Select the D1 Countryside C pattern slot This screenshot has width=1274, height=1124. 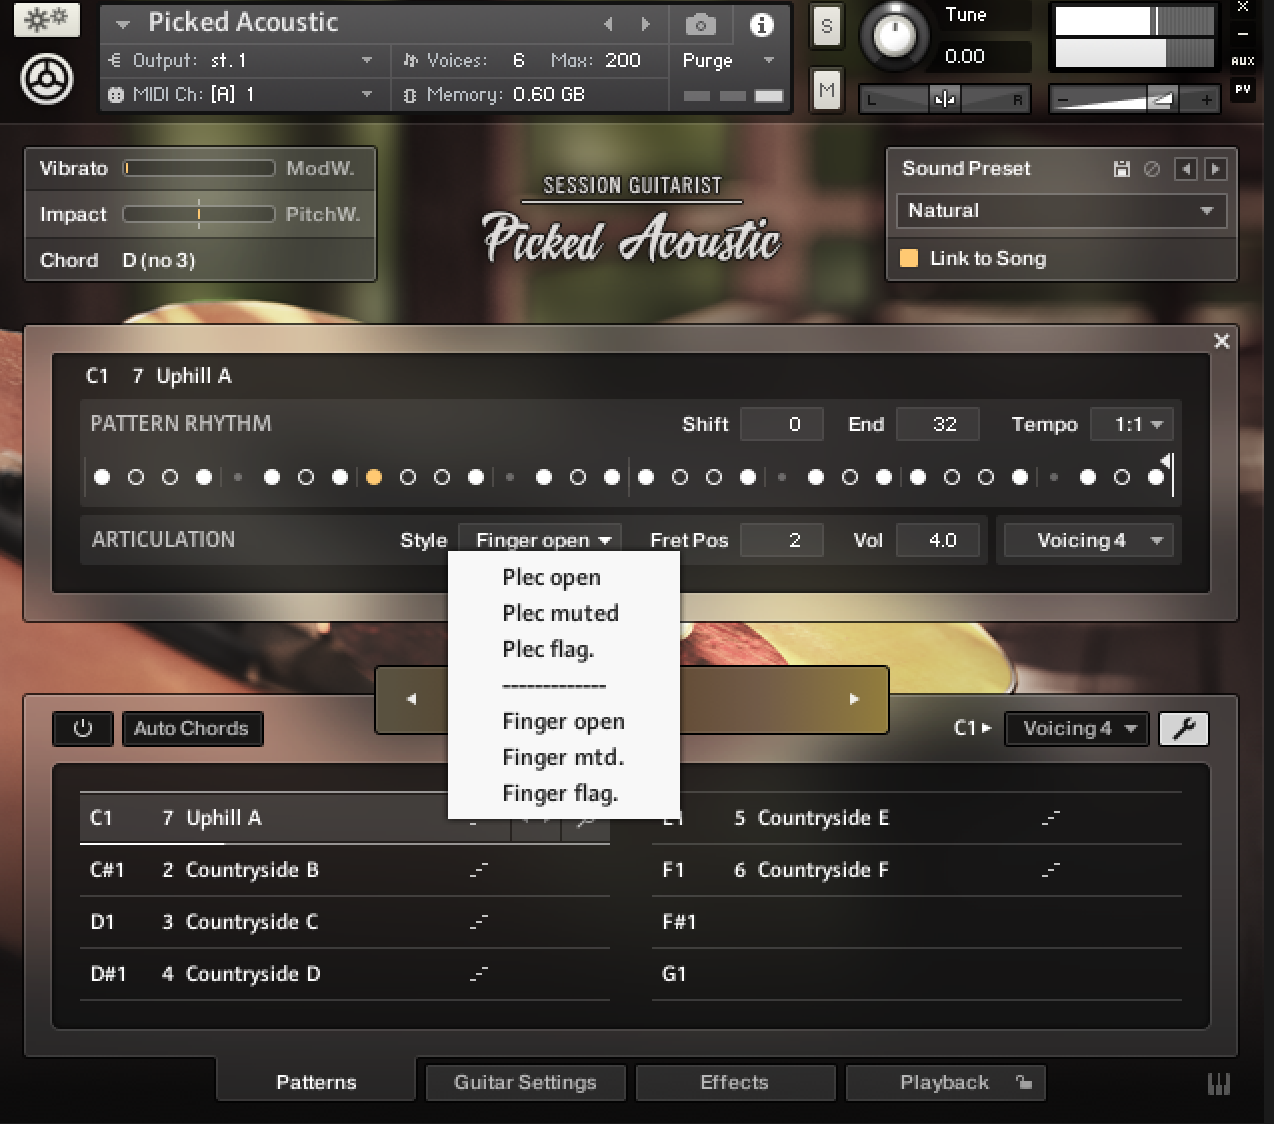click(344, 922)
